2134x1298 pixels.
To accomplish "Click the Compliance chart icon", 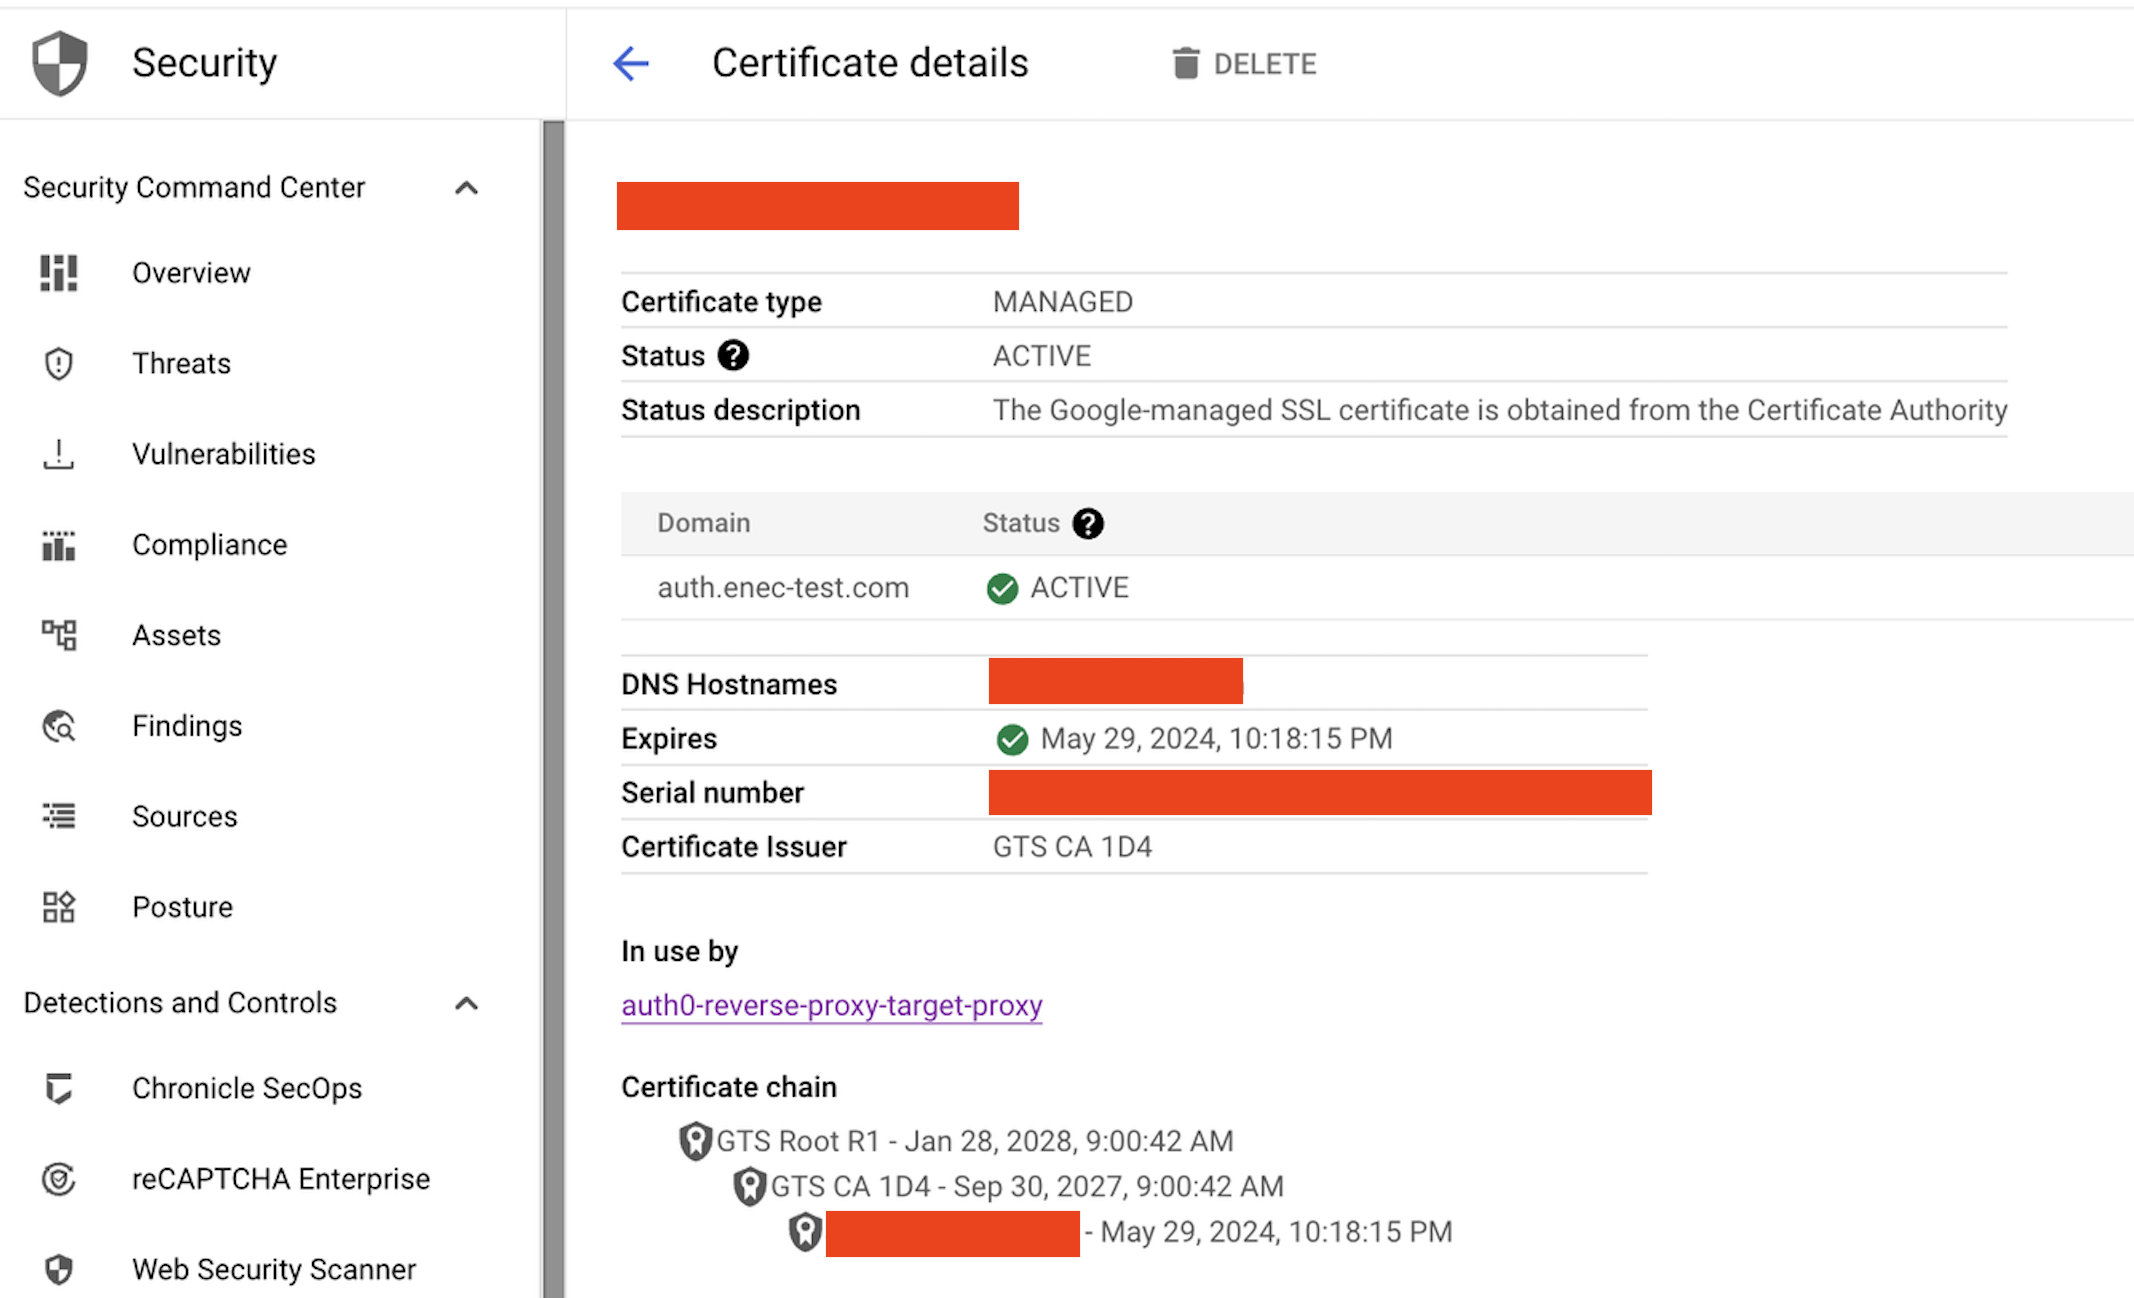I will 59,545.
